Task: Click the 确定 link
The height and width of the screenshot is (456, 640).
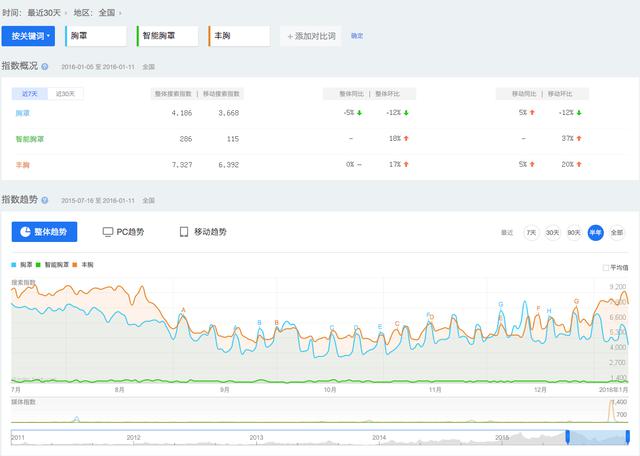Action: [x=357, y=36]
